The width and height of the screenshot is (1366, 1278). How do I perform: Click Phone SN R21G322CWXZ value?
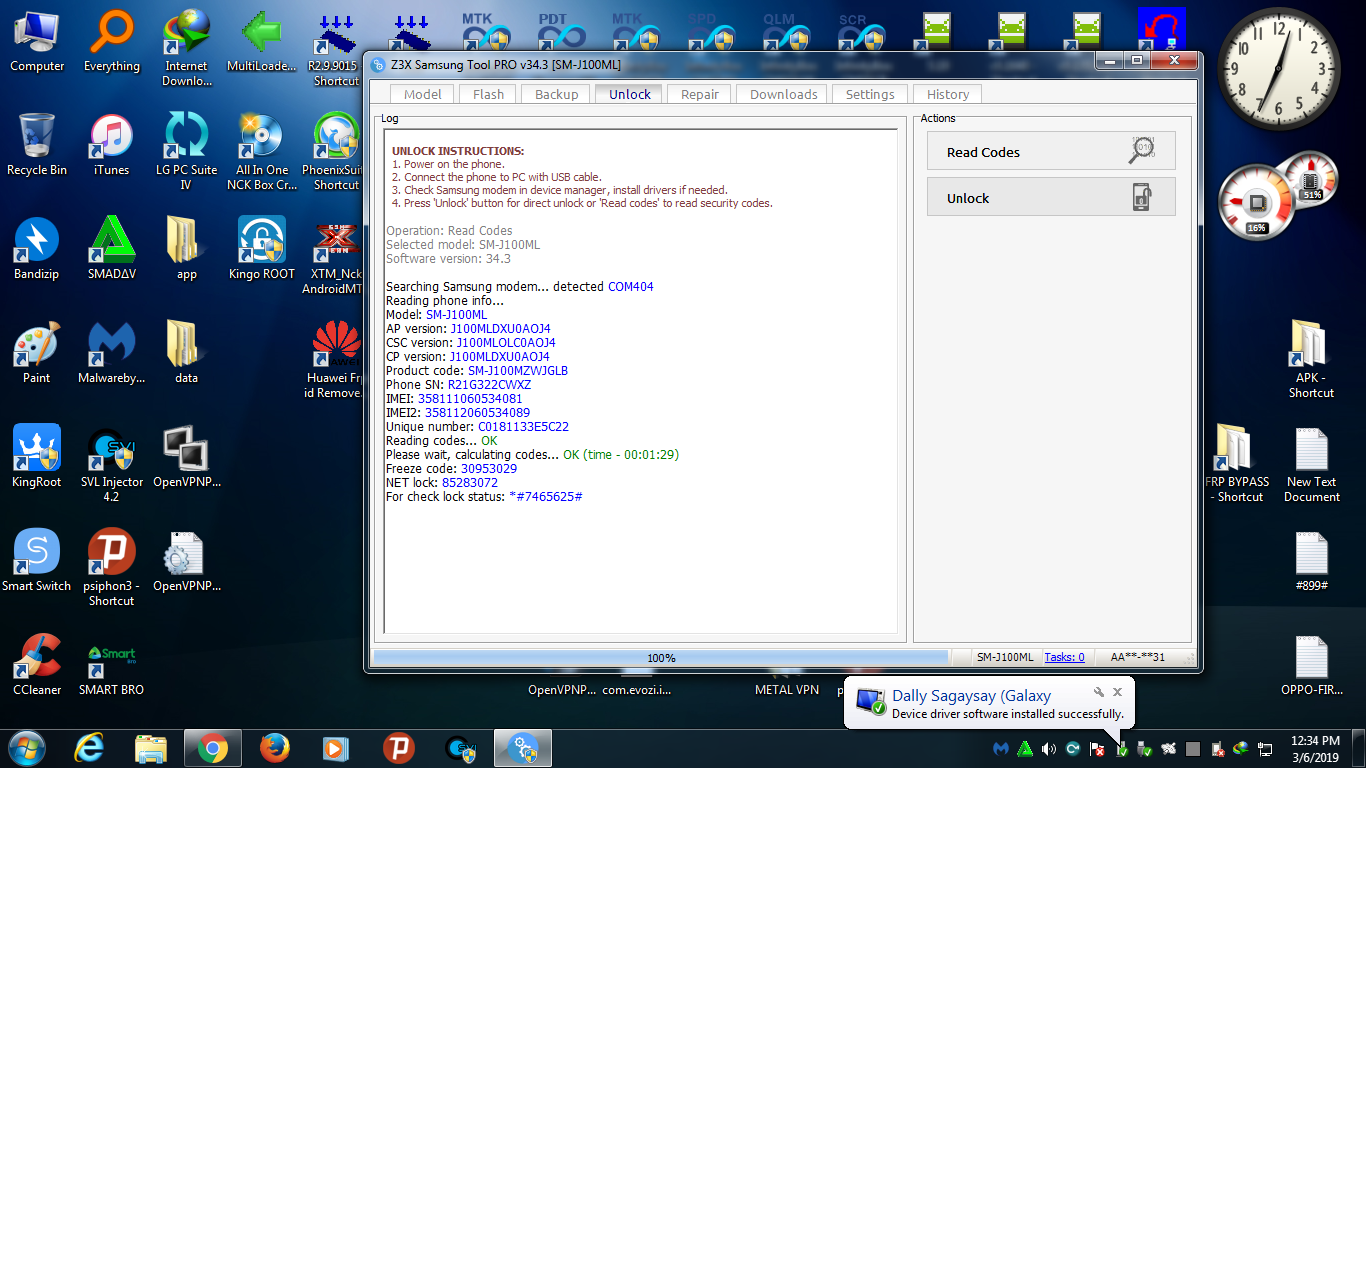[x=489, y=385]
